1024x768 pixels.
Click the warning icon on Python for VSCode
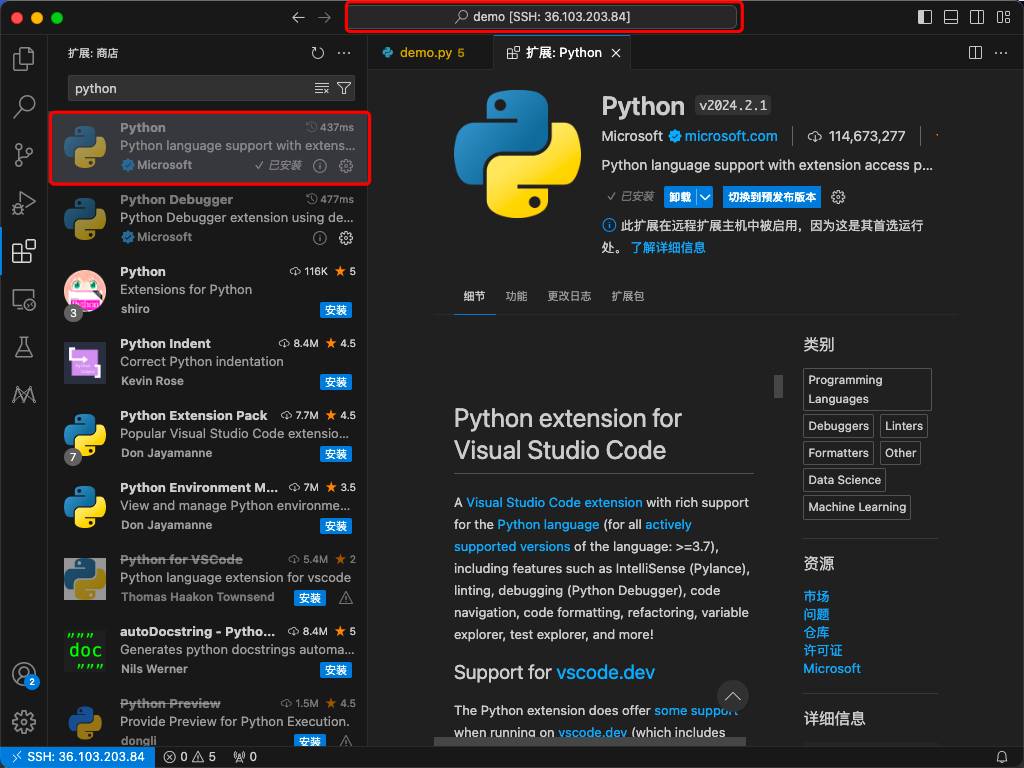click(346, 598)
